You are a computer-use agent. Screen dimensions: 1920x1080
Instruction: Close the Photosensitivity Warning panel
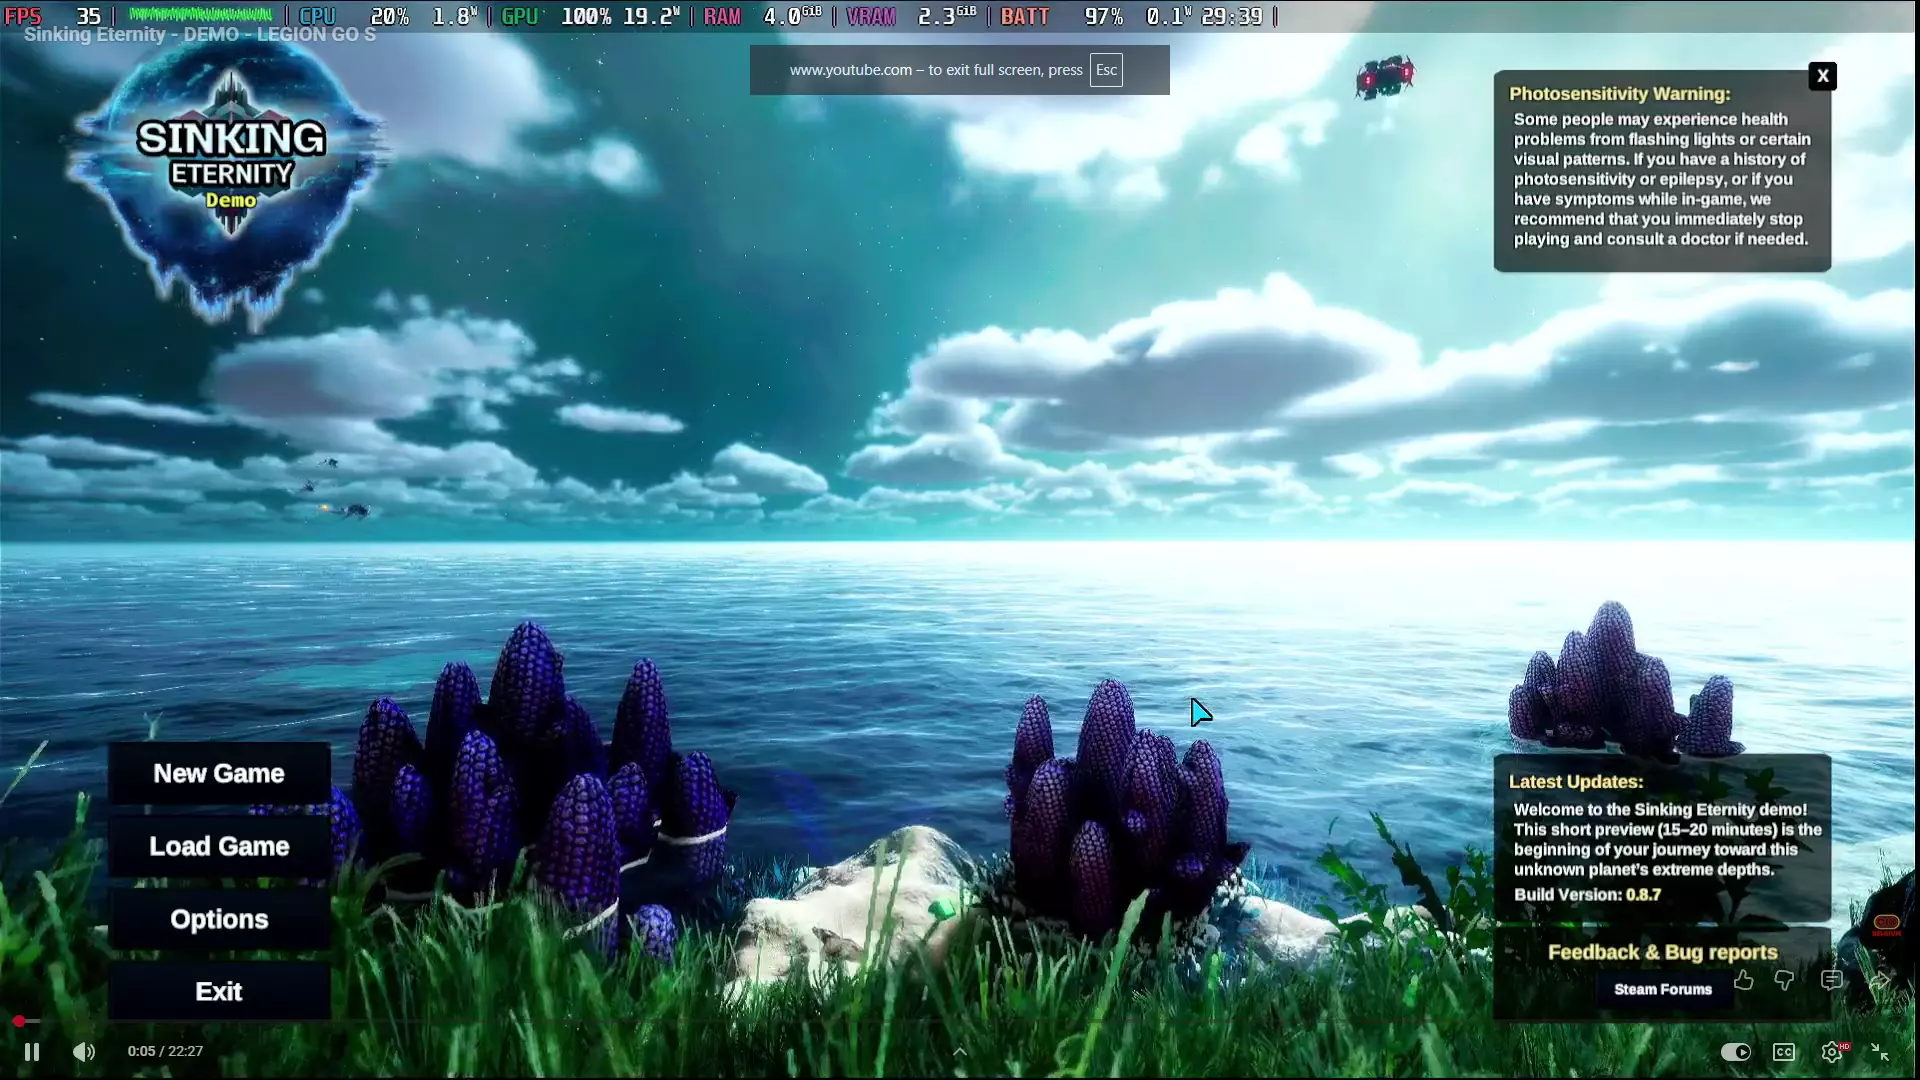point(1822,76)
